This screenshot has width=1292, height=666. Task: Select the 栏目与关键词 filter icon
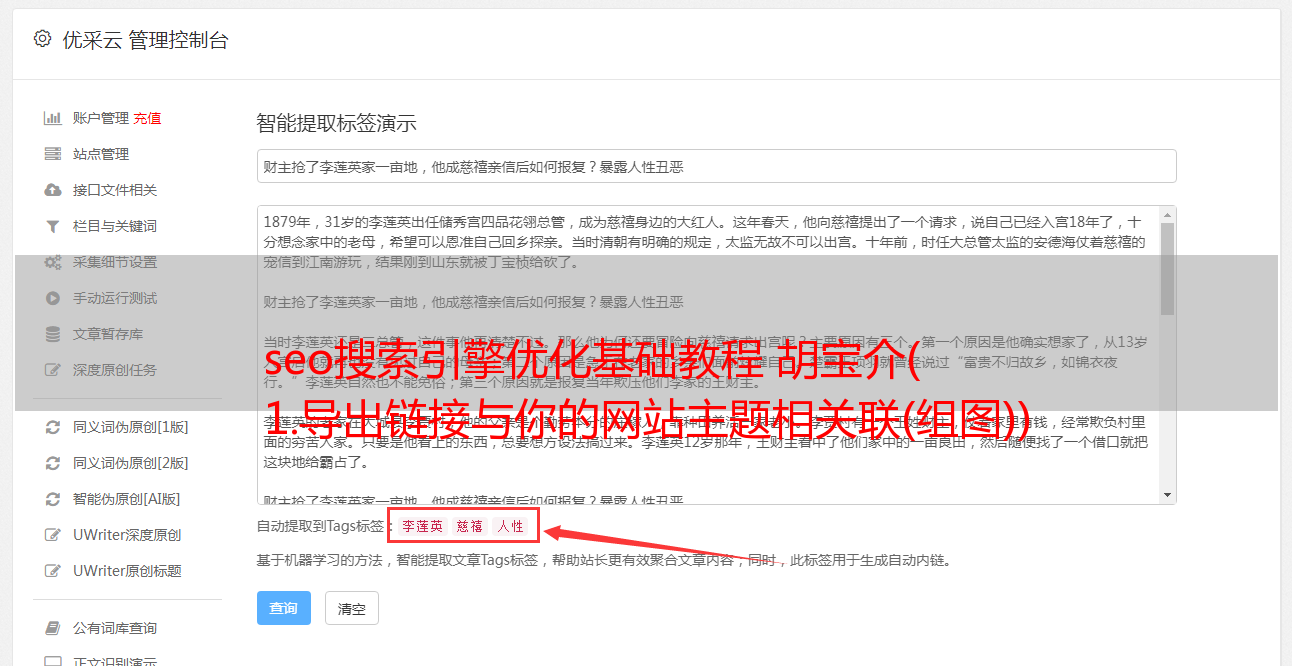tap(53, 226)
